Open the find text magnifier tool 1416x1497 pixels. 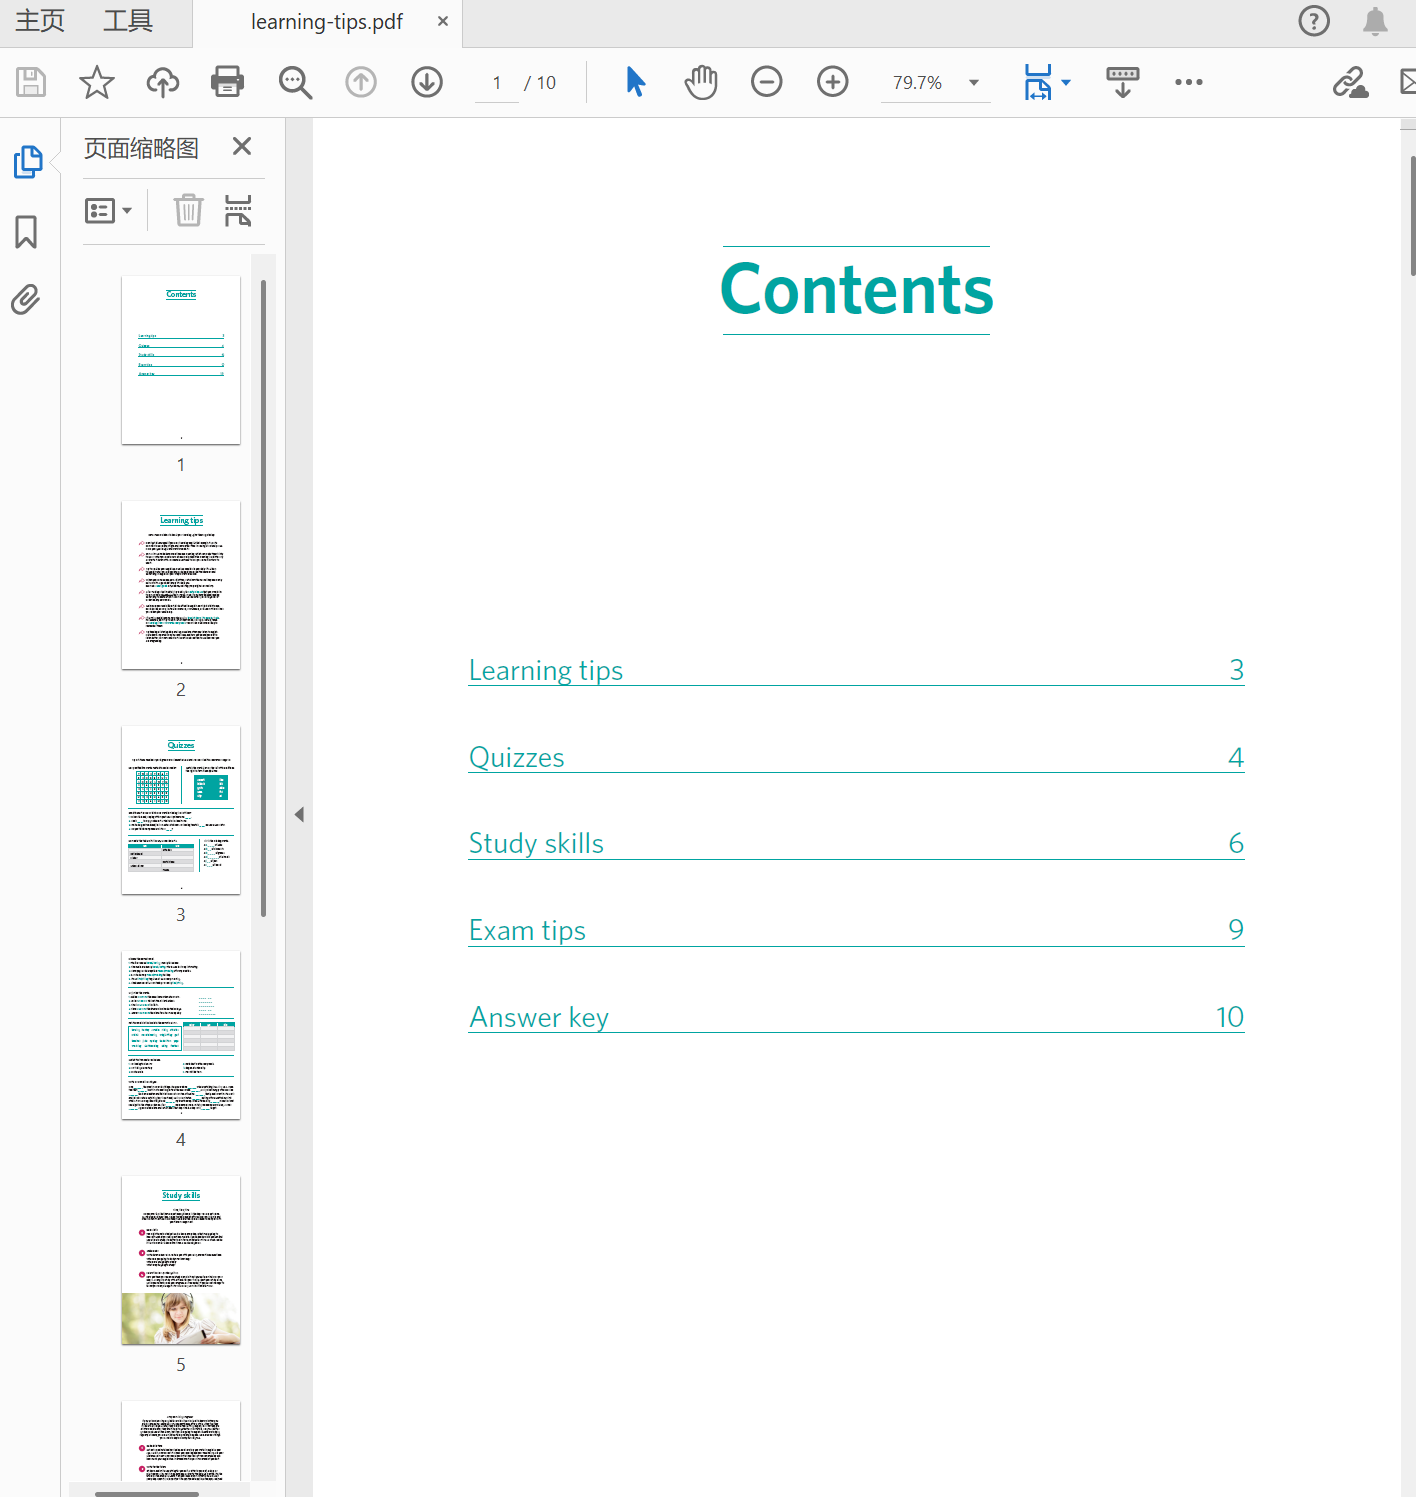[295, 82]
